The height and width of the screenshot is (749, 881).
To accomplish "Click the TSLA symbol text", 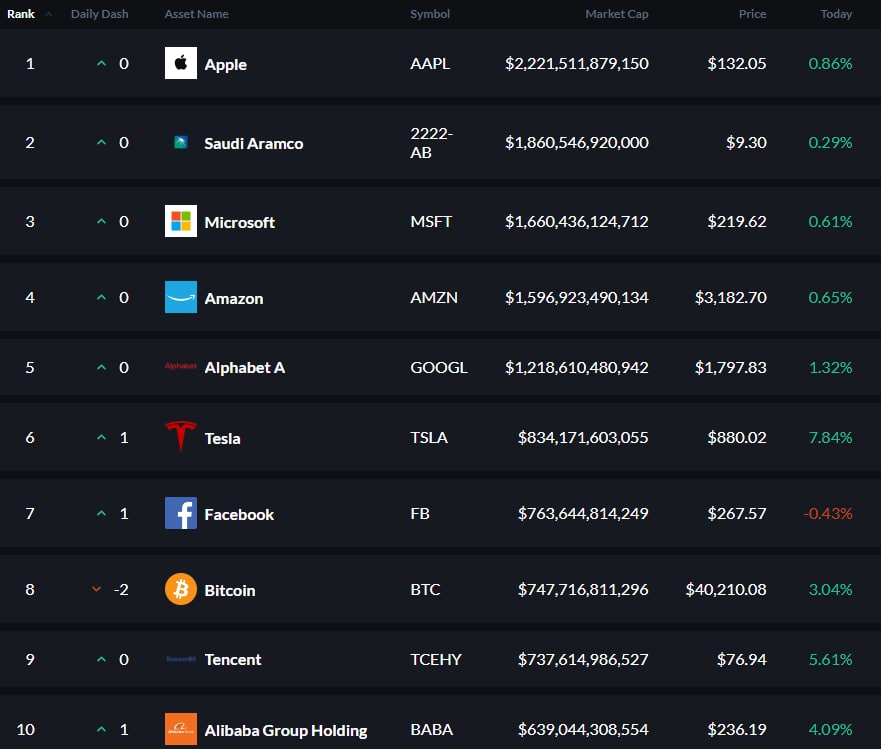I will (x=429, y=437).
